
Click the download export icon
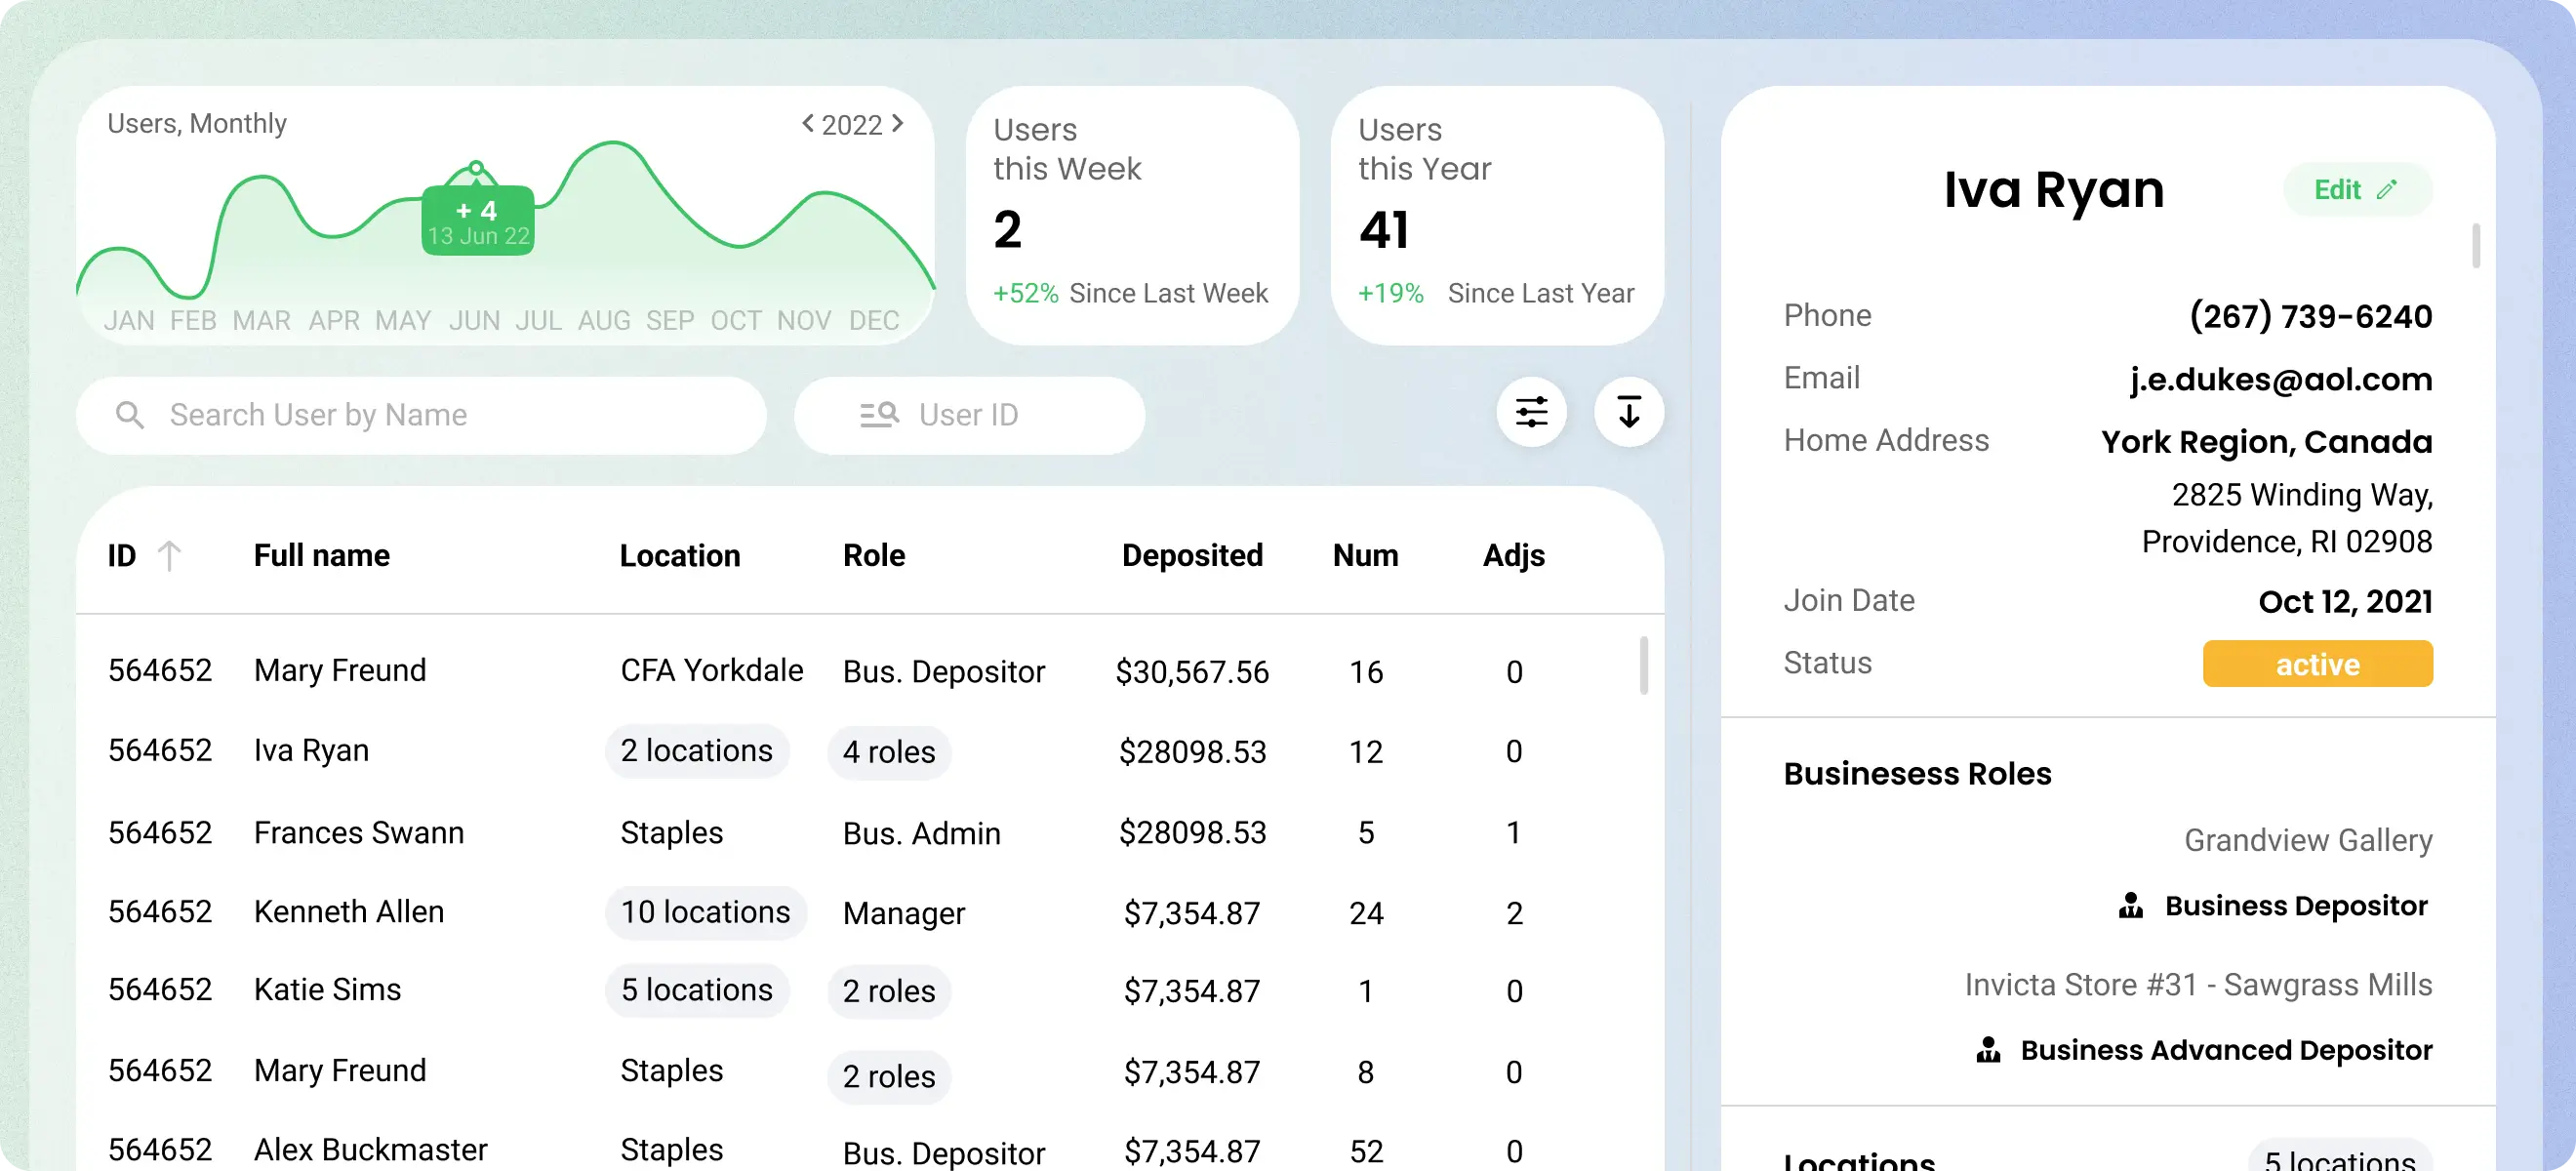tap(1629, 412)
